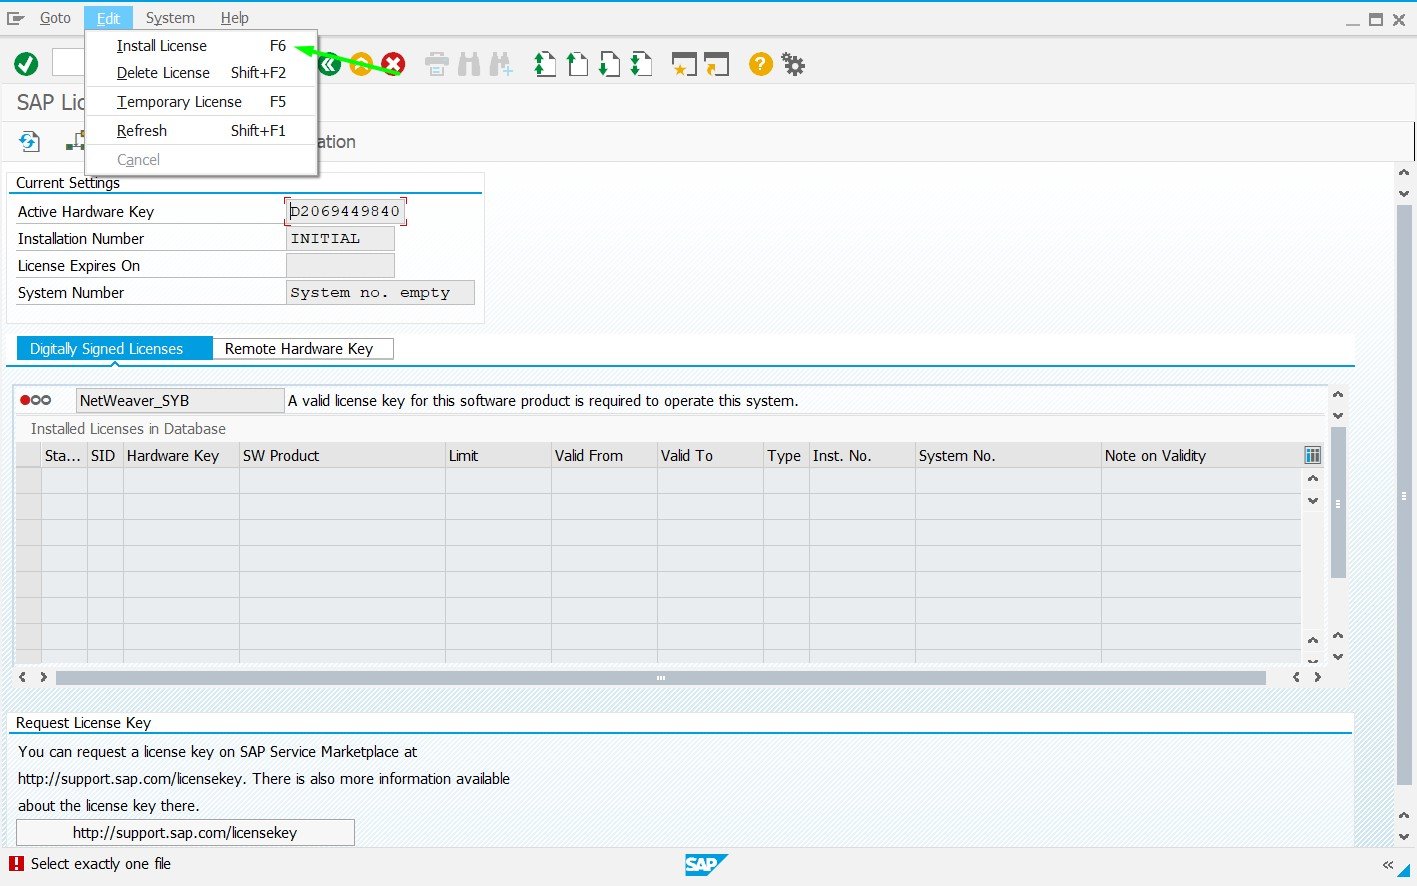
Task: Click the Active Hardware Key field
Action: pos(346,211)
